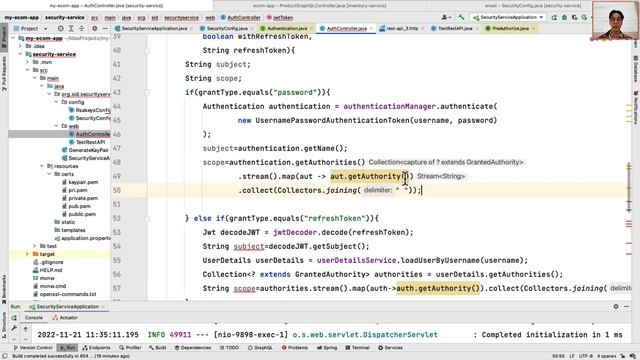The image size is (640, 360).
Task: Open Structure side stripe
Action: point(4,324)
